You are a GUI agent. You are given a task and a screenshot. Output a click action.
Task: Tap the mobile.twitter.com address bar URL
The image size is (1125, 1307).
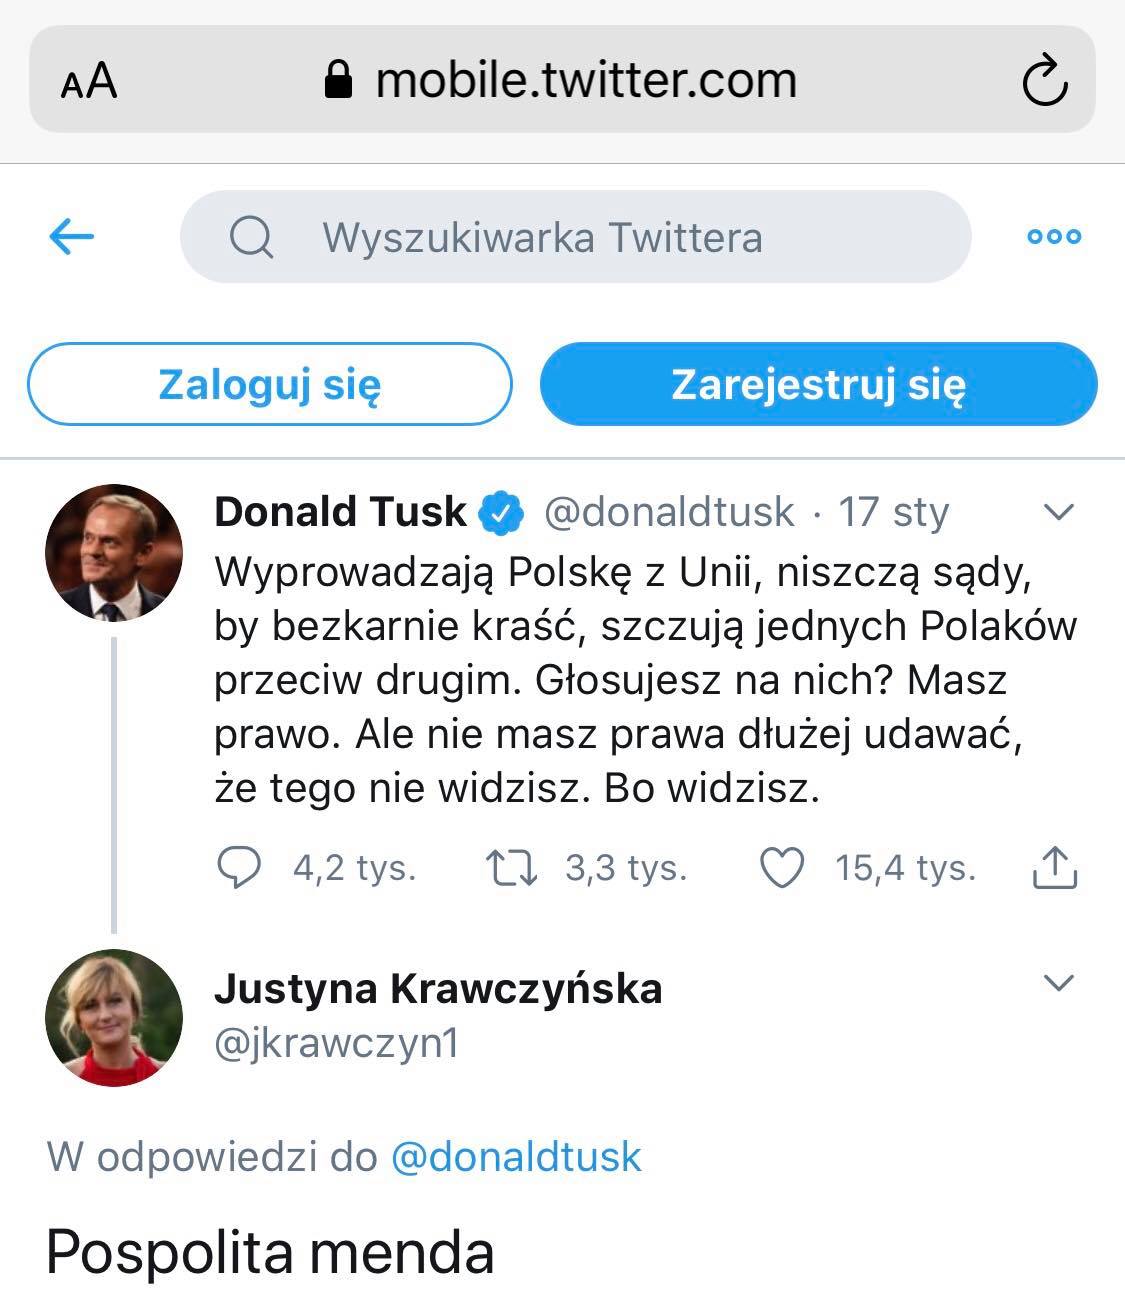(x=585, y=81)
